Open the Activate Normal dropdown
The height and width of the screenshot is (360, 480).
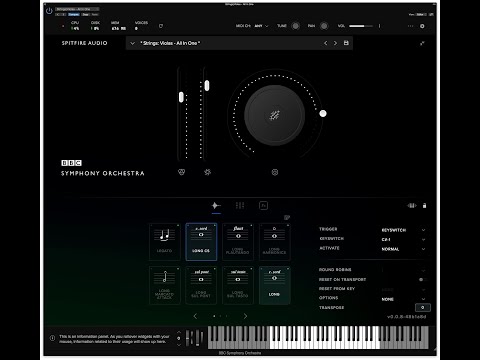tap(403, 249)
